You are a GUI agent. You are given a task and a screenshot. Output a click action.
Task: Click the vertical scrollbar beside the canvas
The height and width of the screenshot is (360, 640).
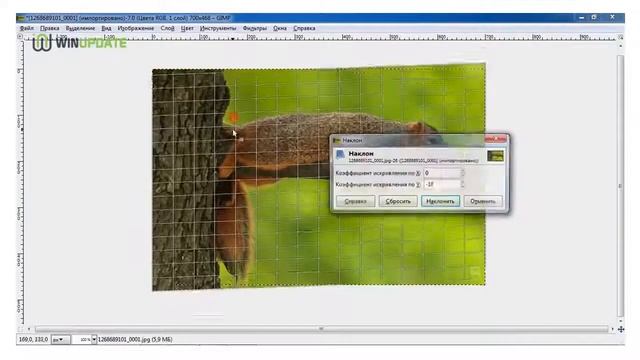[x=621, y=186]
